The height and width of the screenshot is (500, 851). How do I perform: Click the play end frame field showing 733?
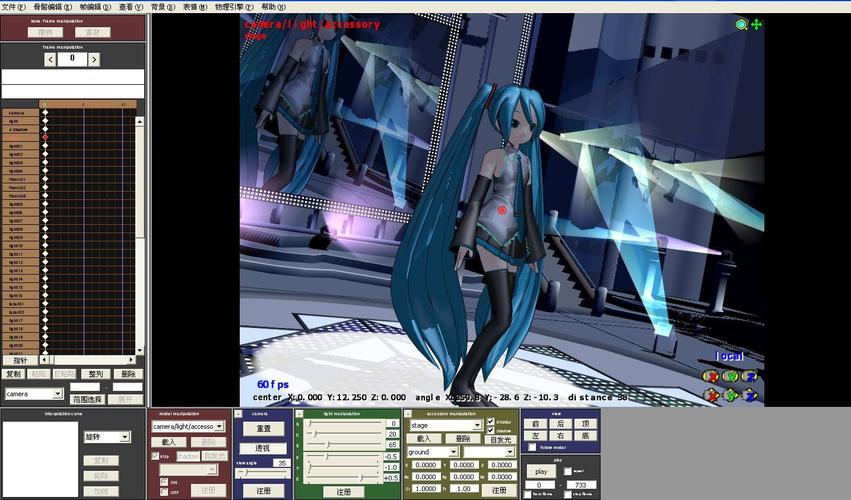click(x=581, y=485)
